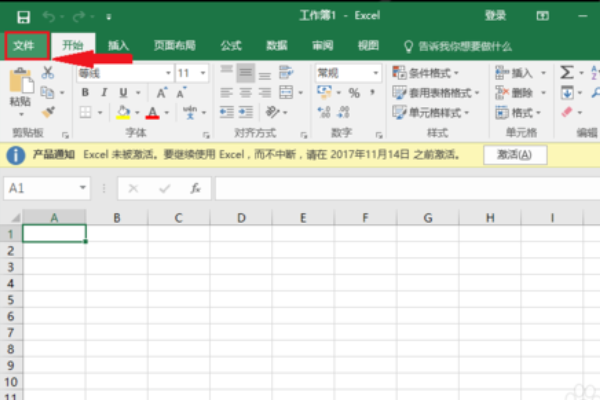600x400 pixels.
Task: Open the number format dropdown (常规)
Action: [x=376, y=73]
